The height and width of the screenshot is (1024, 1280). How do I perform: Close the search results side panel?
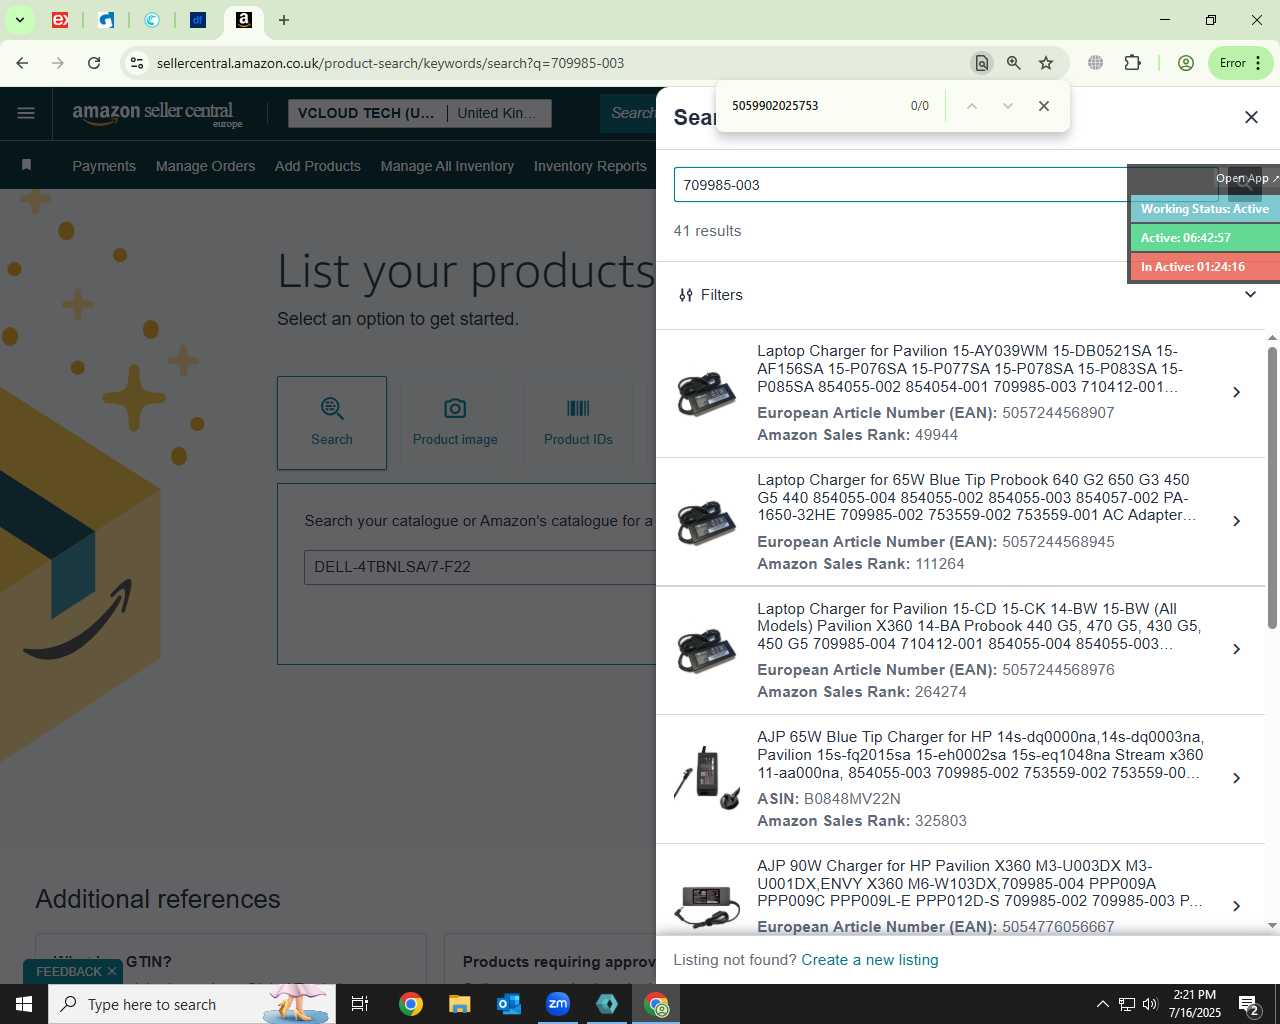(x=1251, y=117)
